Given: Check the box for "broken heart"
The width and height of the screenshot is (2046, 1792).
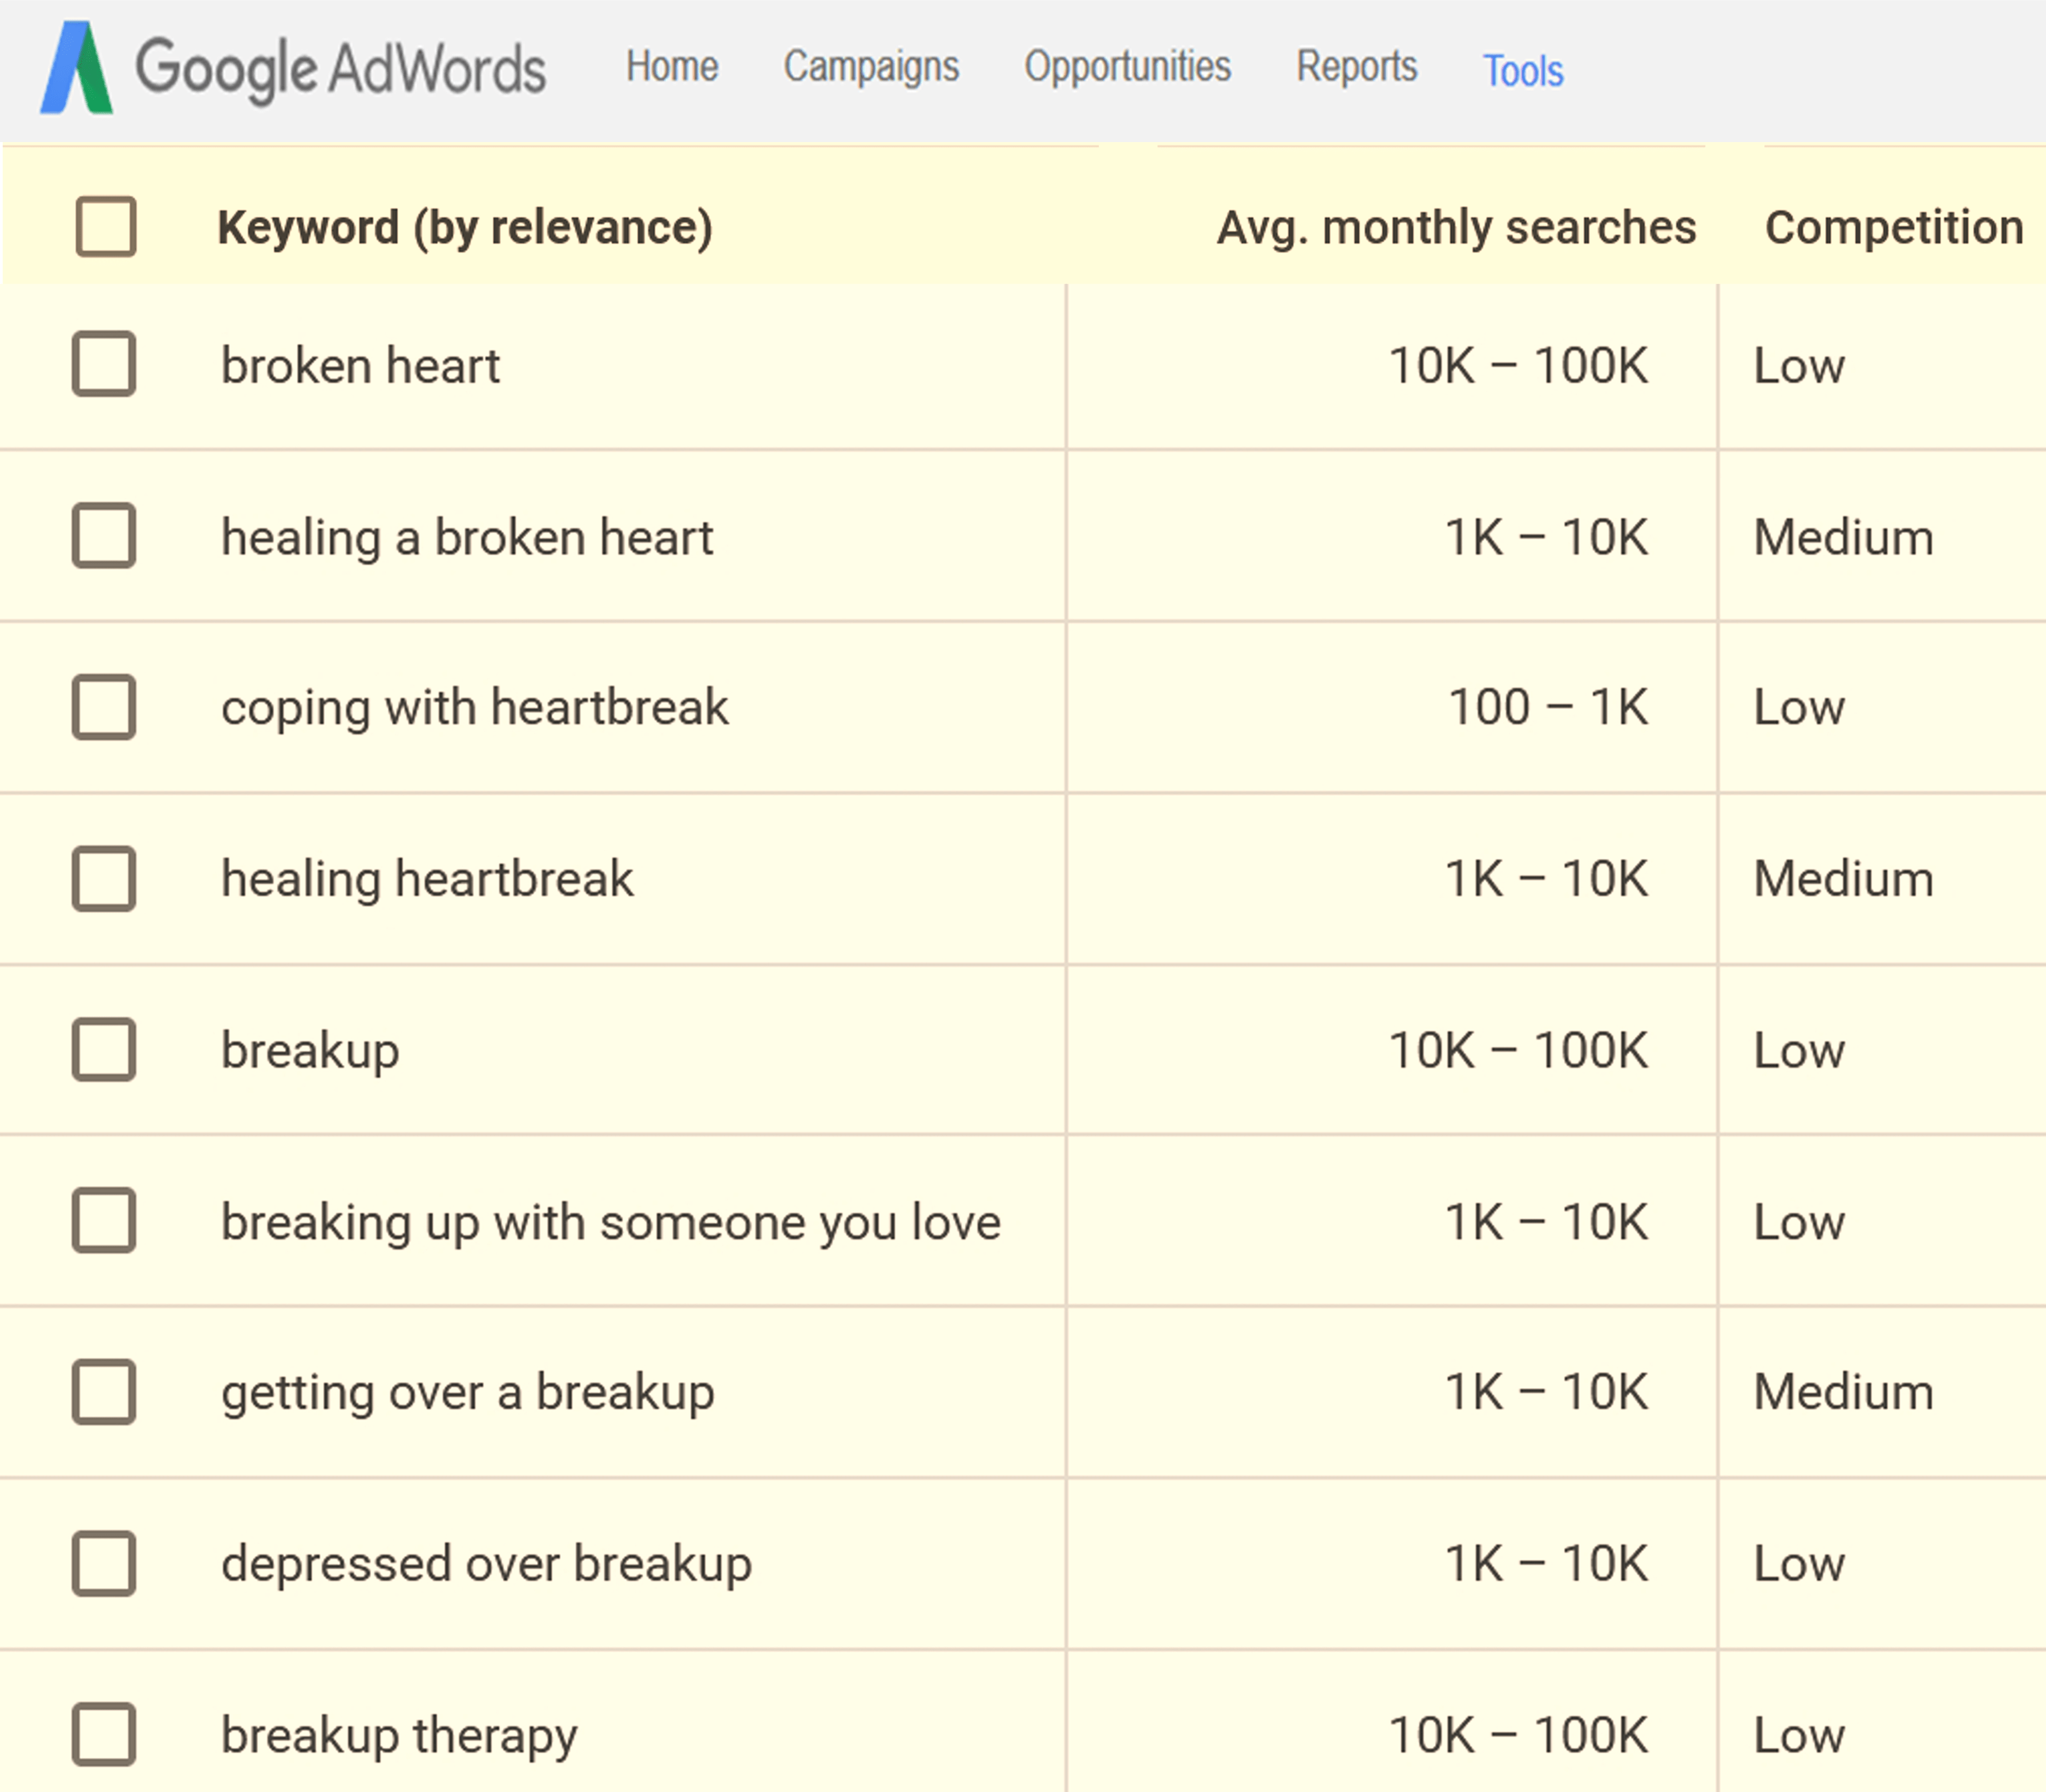Looking at the screenshot, I should tap(104, 364).
